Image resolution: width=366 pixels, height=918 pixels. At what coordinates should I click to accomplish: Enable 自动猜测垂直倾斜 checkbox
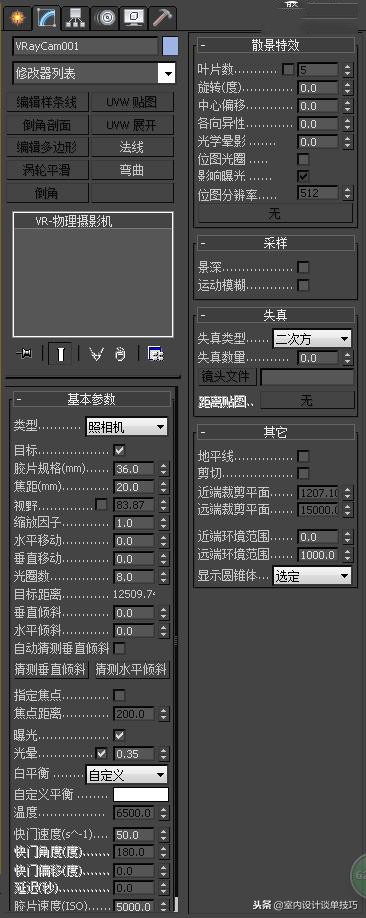(x=119, y=649)
